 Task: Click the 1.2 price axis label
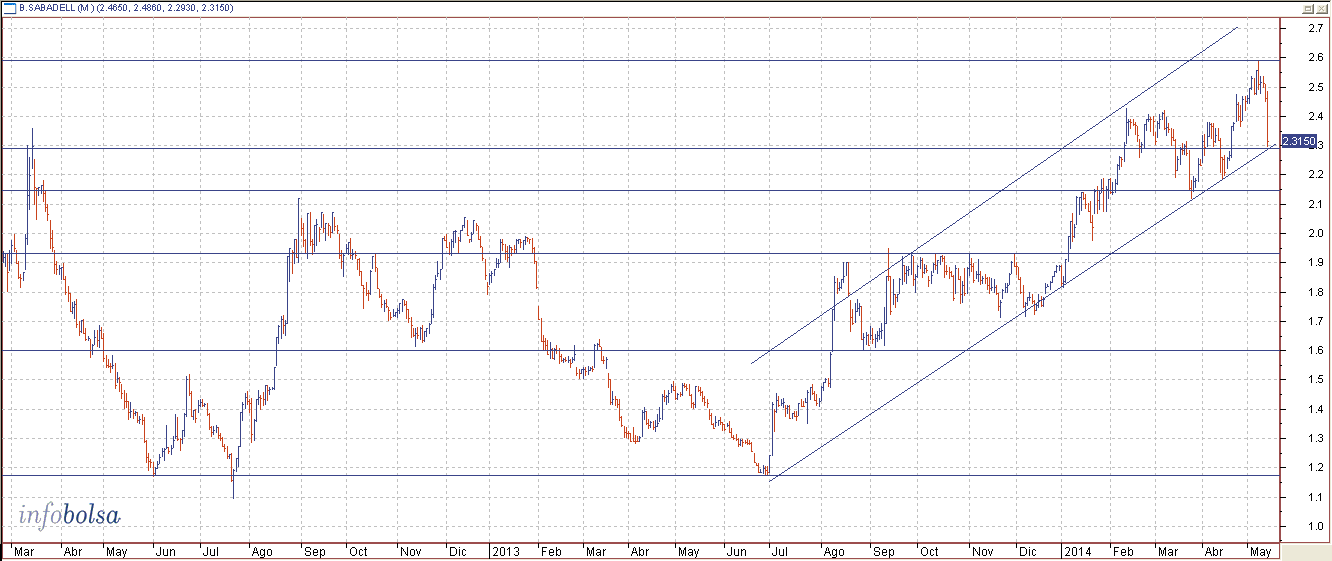1316,468
